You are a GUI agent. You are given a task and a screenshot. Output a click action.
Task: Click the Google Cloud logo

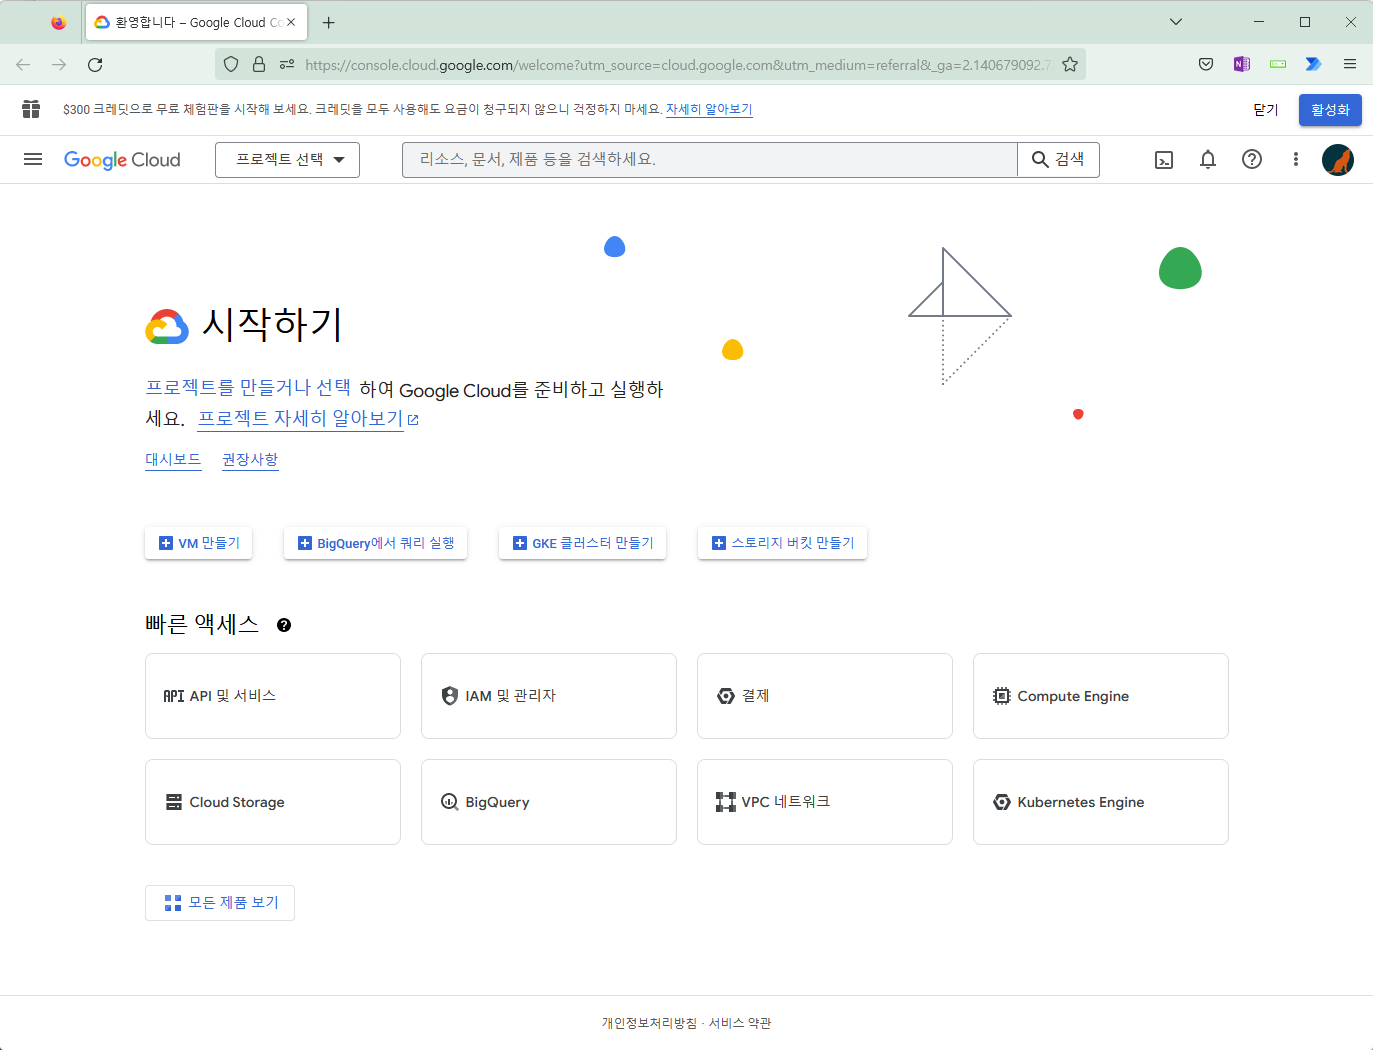click(122, 160)
